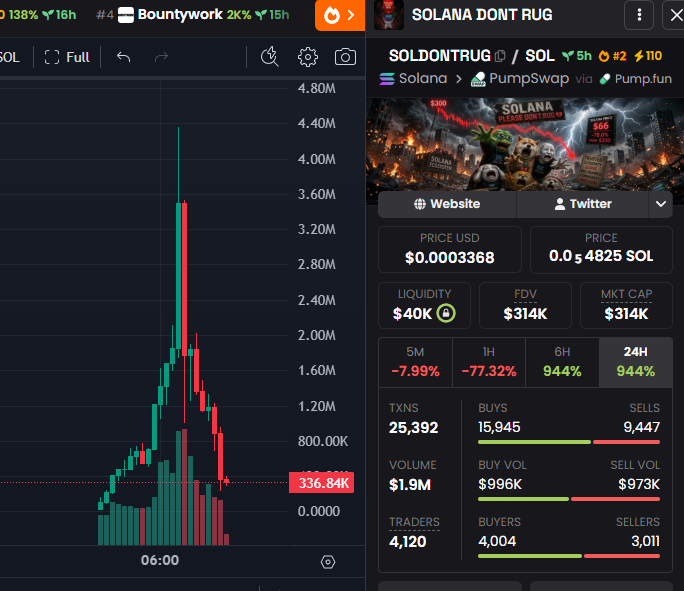Click the TXNS 25,392 value
The height and width of the screenshot is (591, 684).
[x=414, y=427]
